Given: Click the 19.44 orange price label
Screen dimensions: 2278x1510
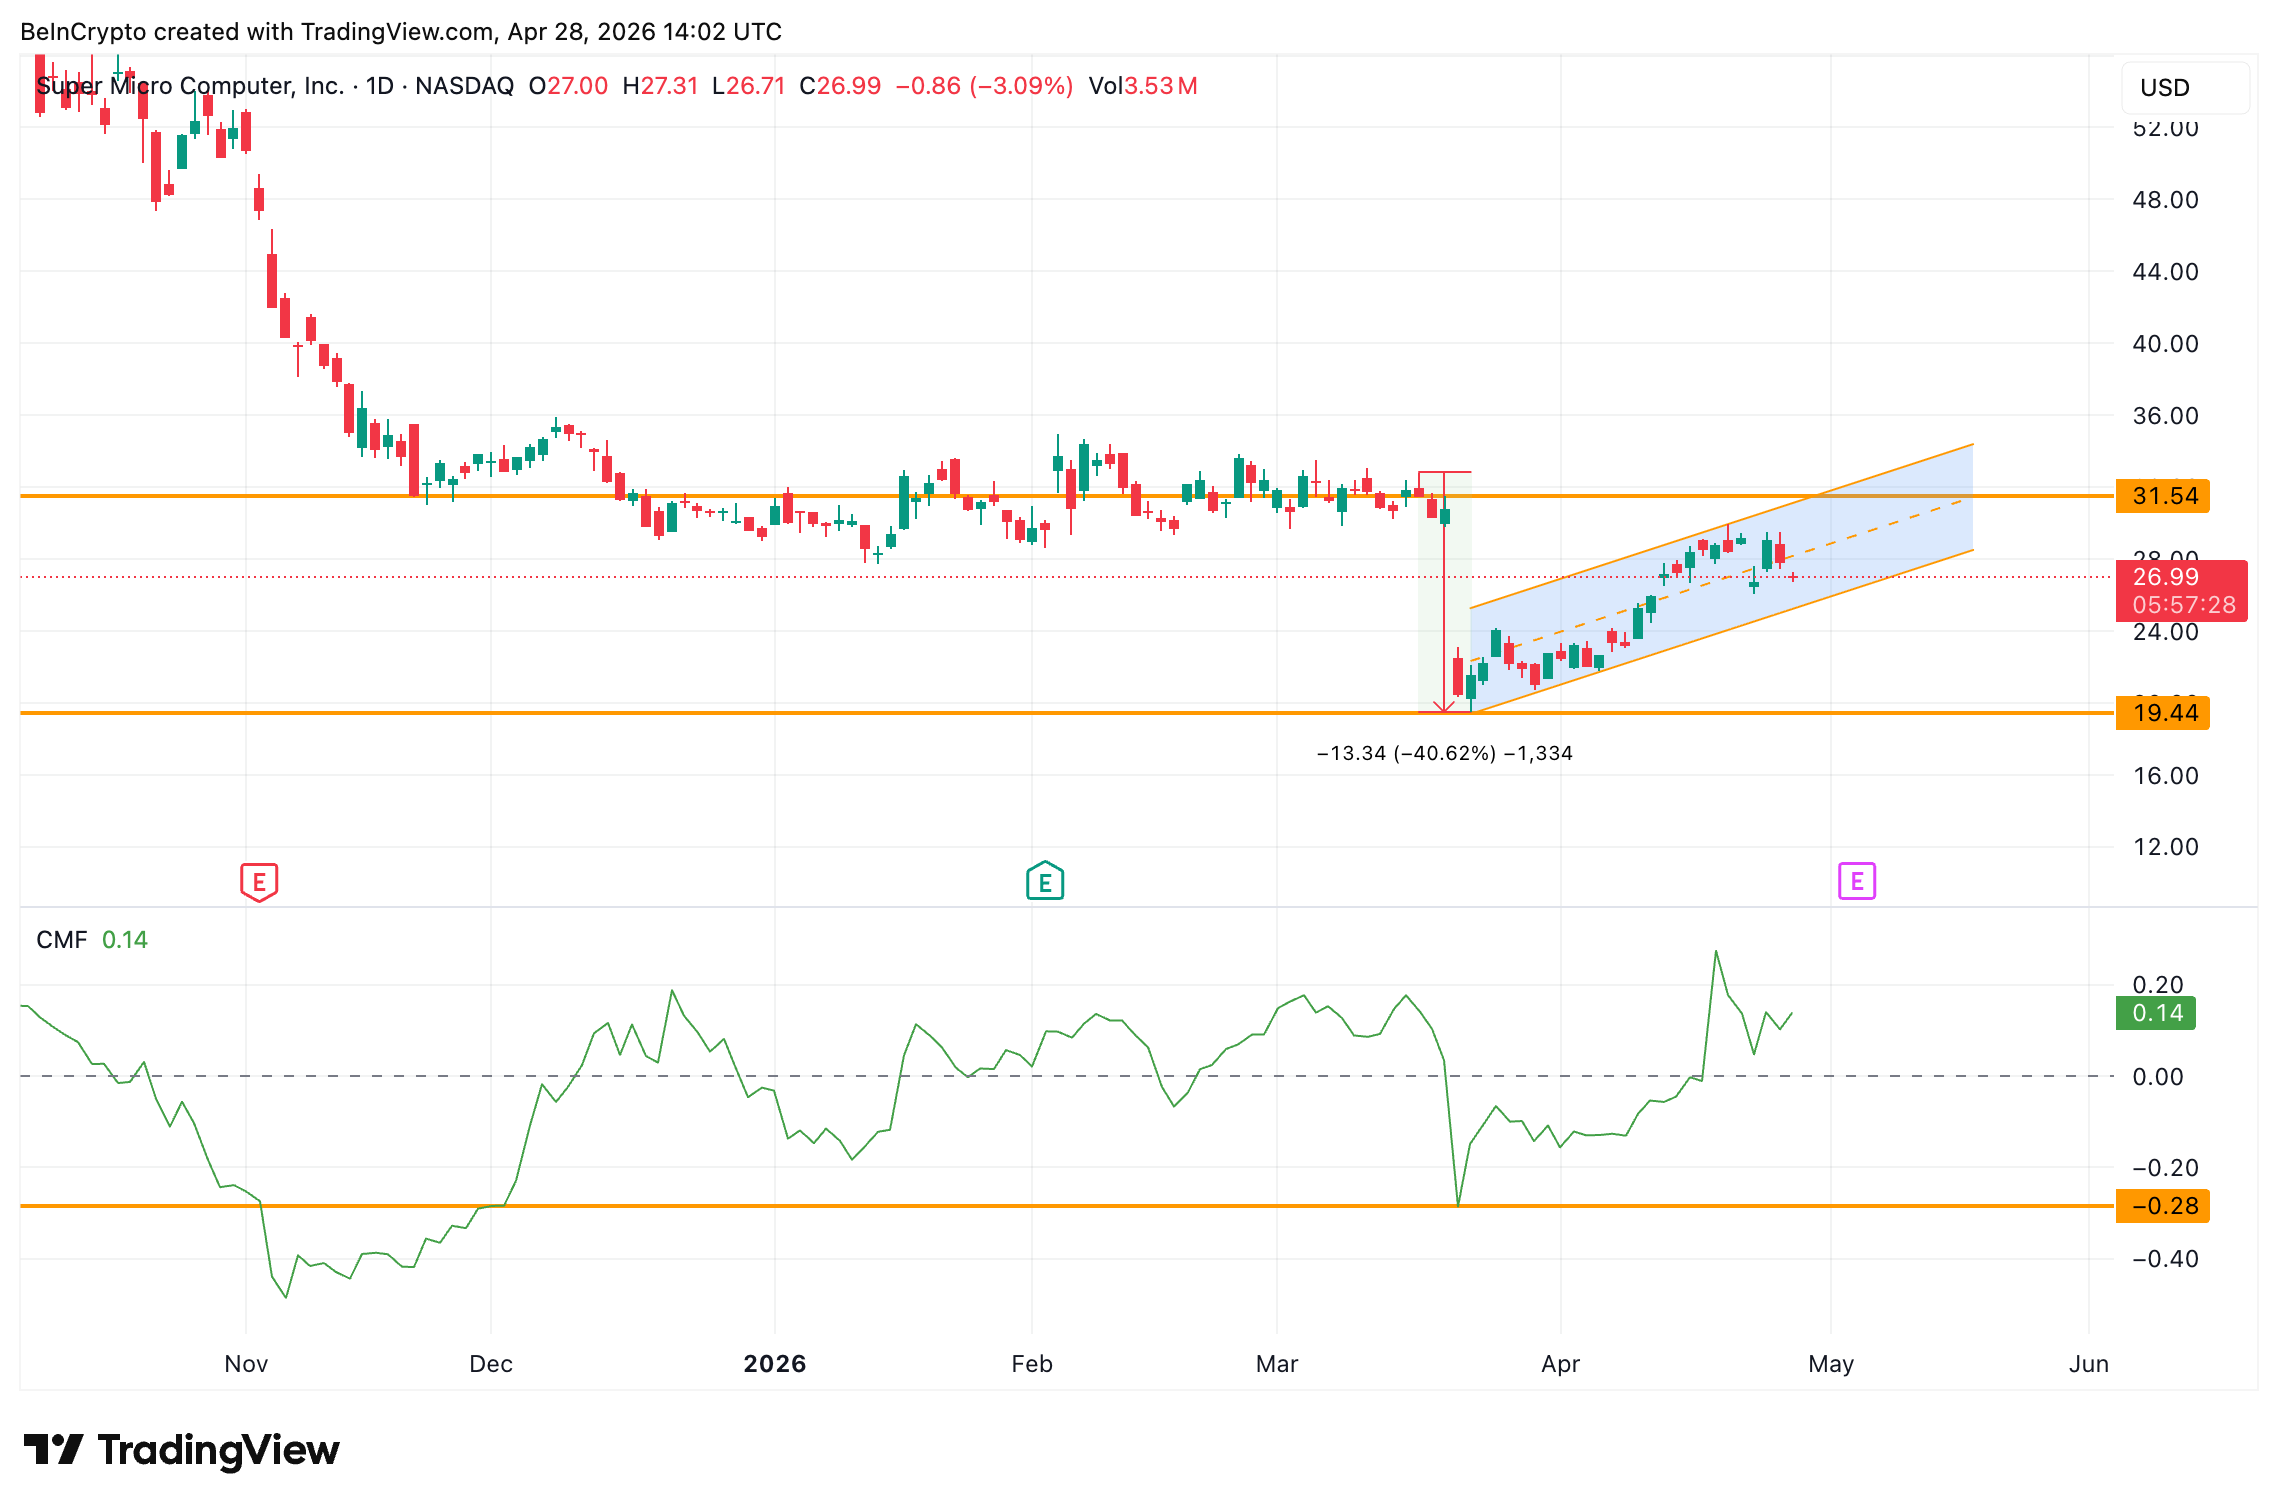Looking at the screenshot, I should pos(2162,713).
